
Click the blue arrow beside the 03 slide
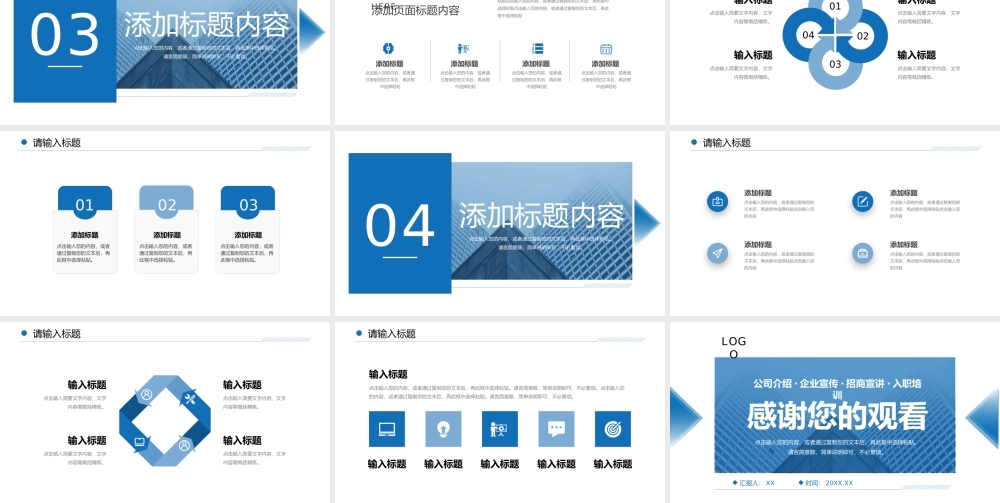pos(312,30)
